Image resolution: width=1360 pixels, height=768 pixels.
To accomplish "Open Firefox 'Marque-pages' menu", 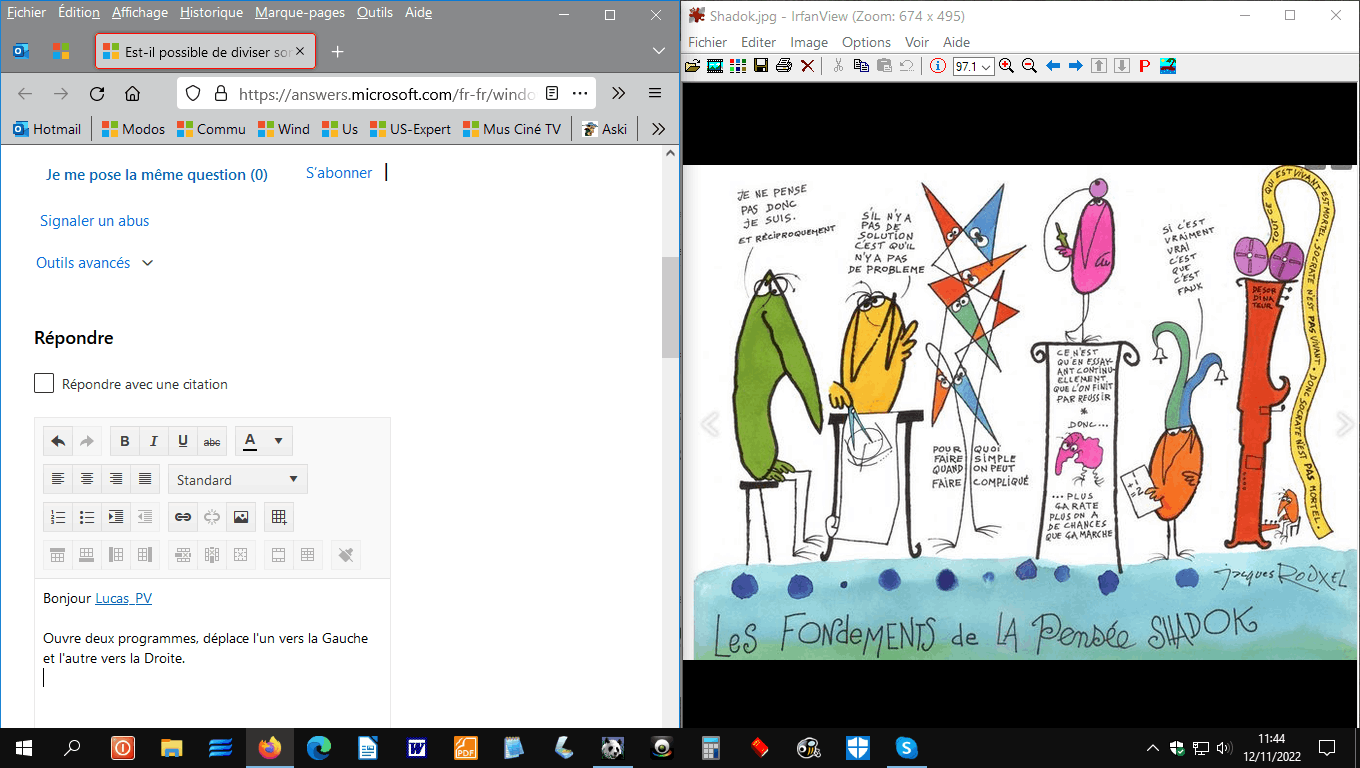I will [x=300, y=13].
